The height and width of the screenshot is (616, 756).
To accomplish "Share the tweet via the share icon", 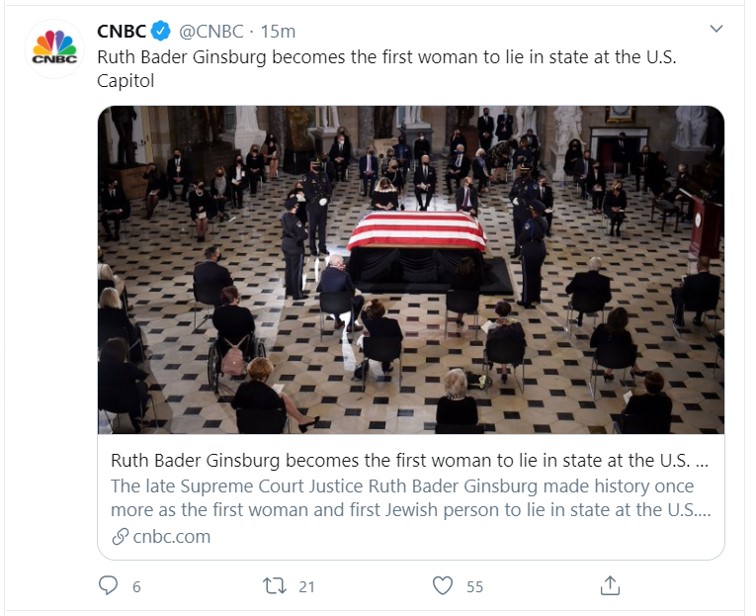I will 610,585.
